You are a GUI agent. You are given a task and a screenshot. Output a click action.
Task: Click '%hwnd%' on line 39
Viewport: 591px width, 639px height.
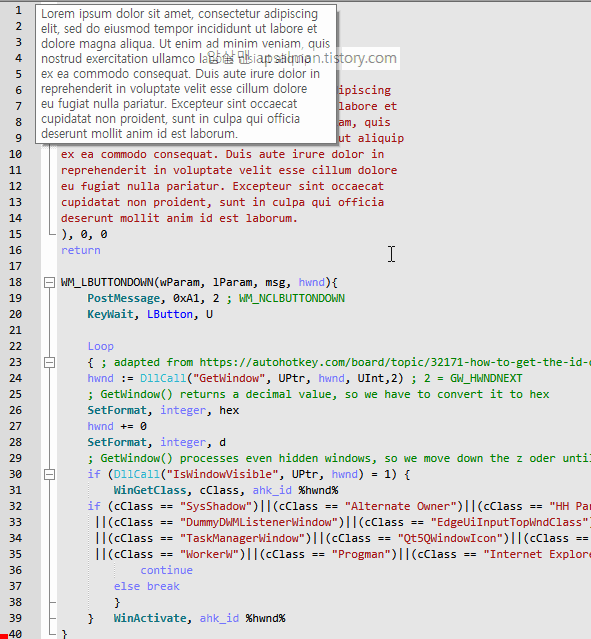265,618
